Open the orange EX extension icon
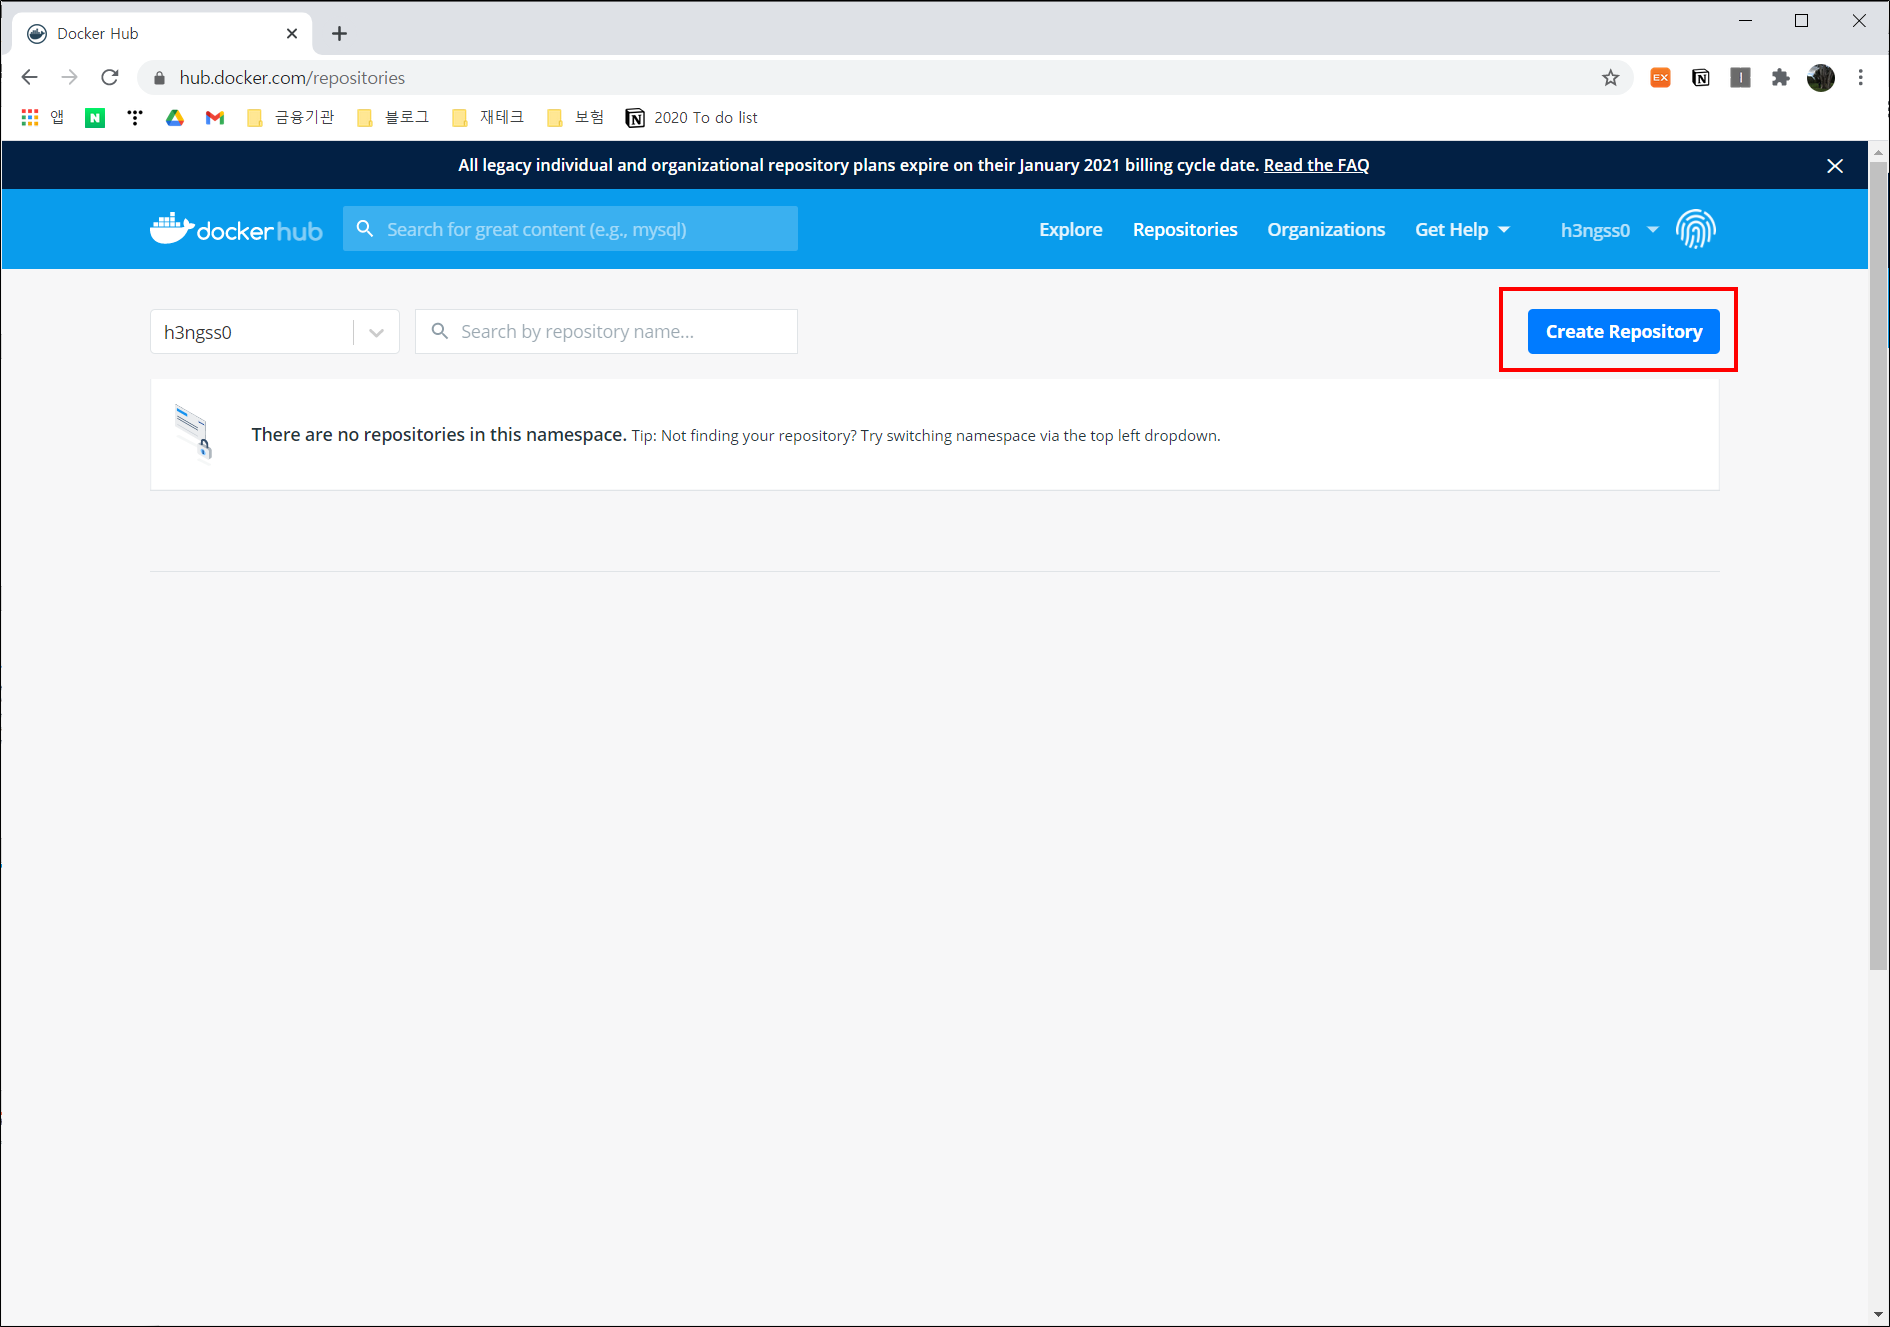The image size is (1890, 1327). [x=1660, y=77]
